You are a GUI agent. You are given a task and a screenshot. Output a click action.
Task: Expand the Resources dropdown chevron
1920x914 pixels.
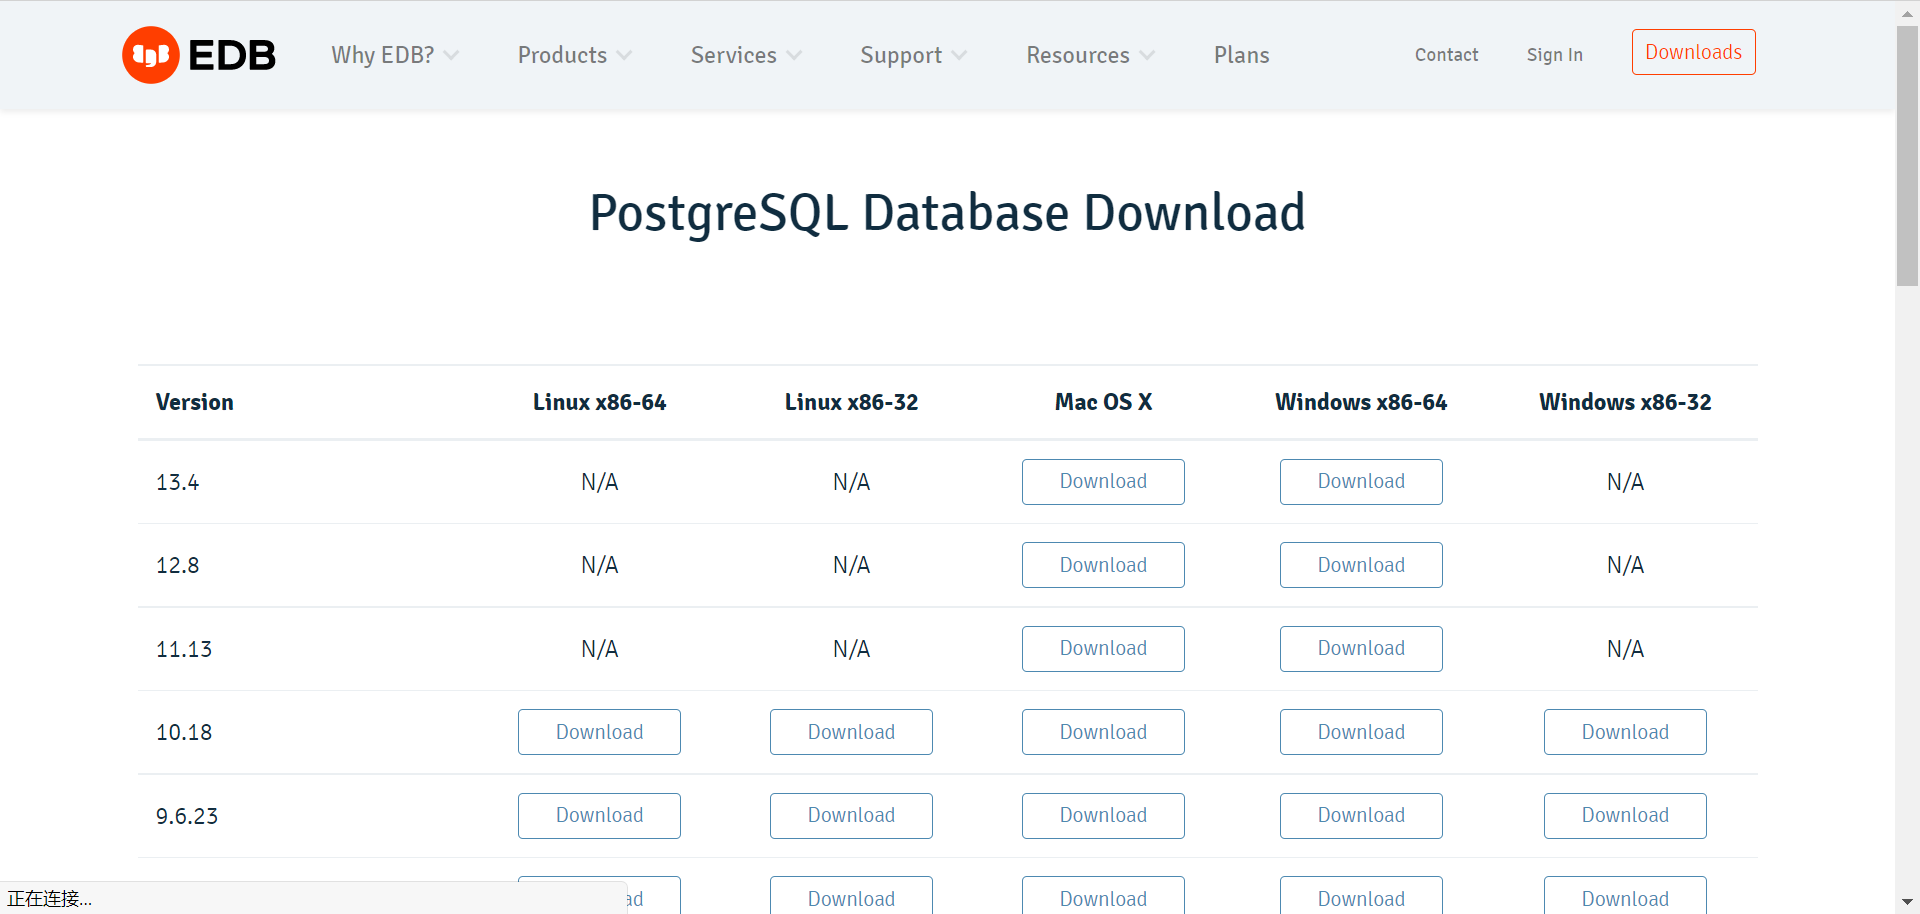pyautogui.click(x=1147, y=55)
